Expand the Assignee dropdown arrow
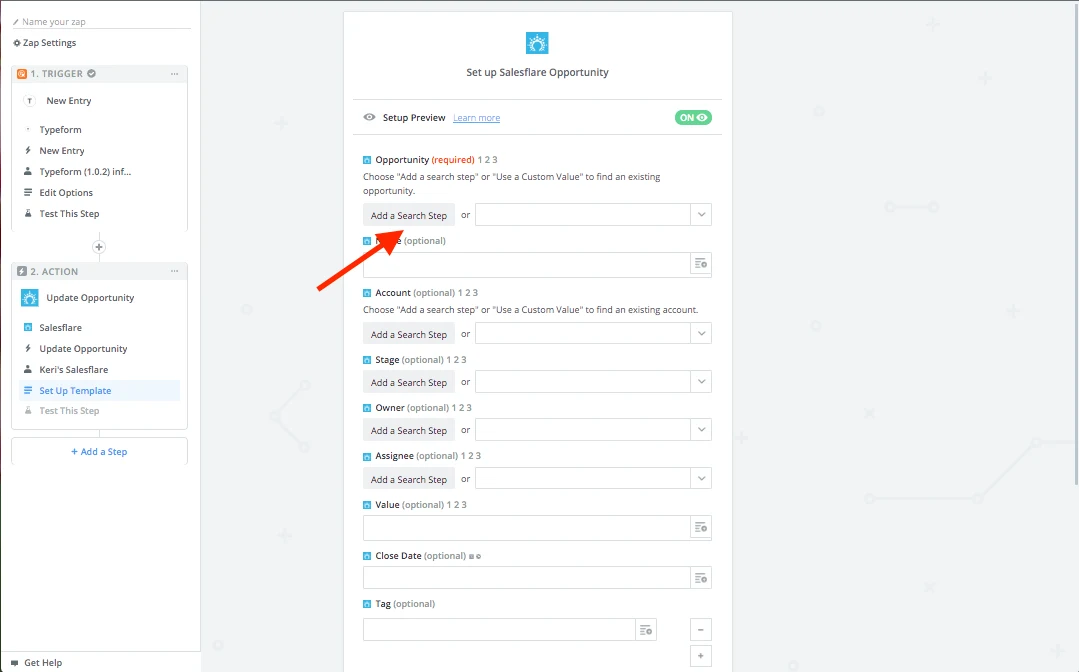Image resolution: width=1079 pixels, height=672 pixels. click(701, 478)
